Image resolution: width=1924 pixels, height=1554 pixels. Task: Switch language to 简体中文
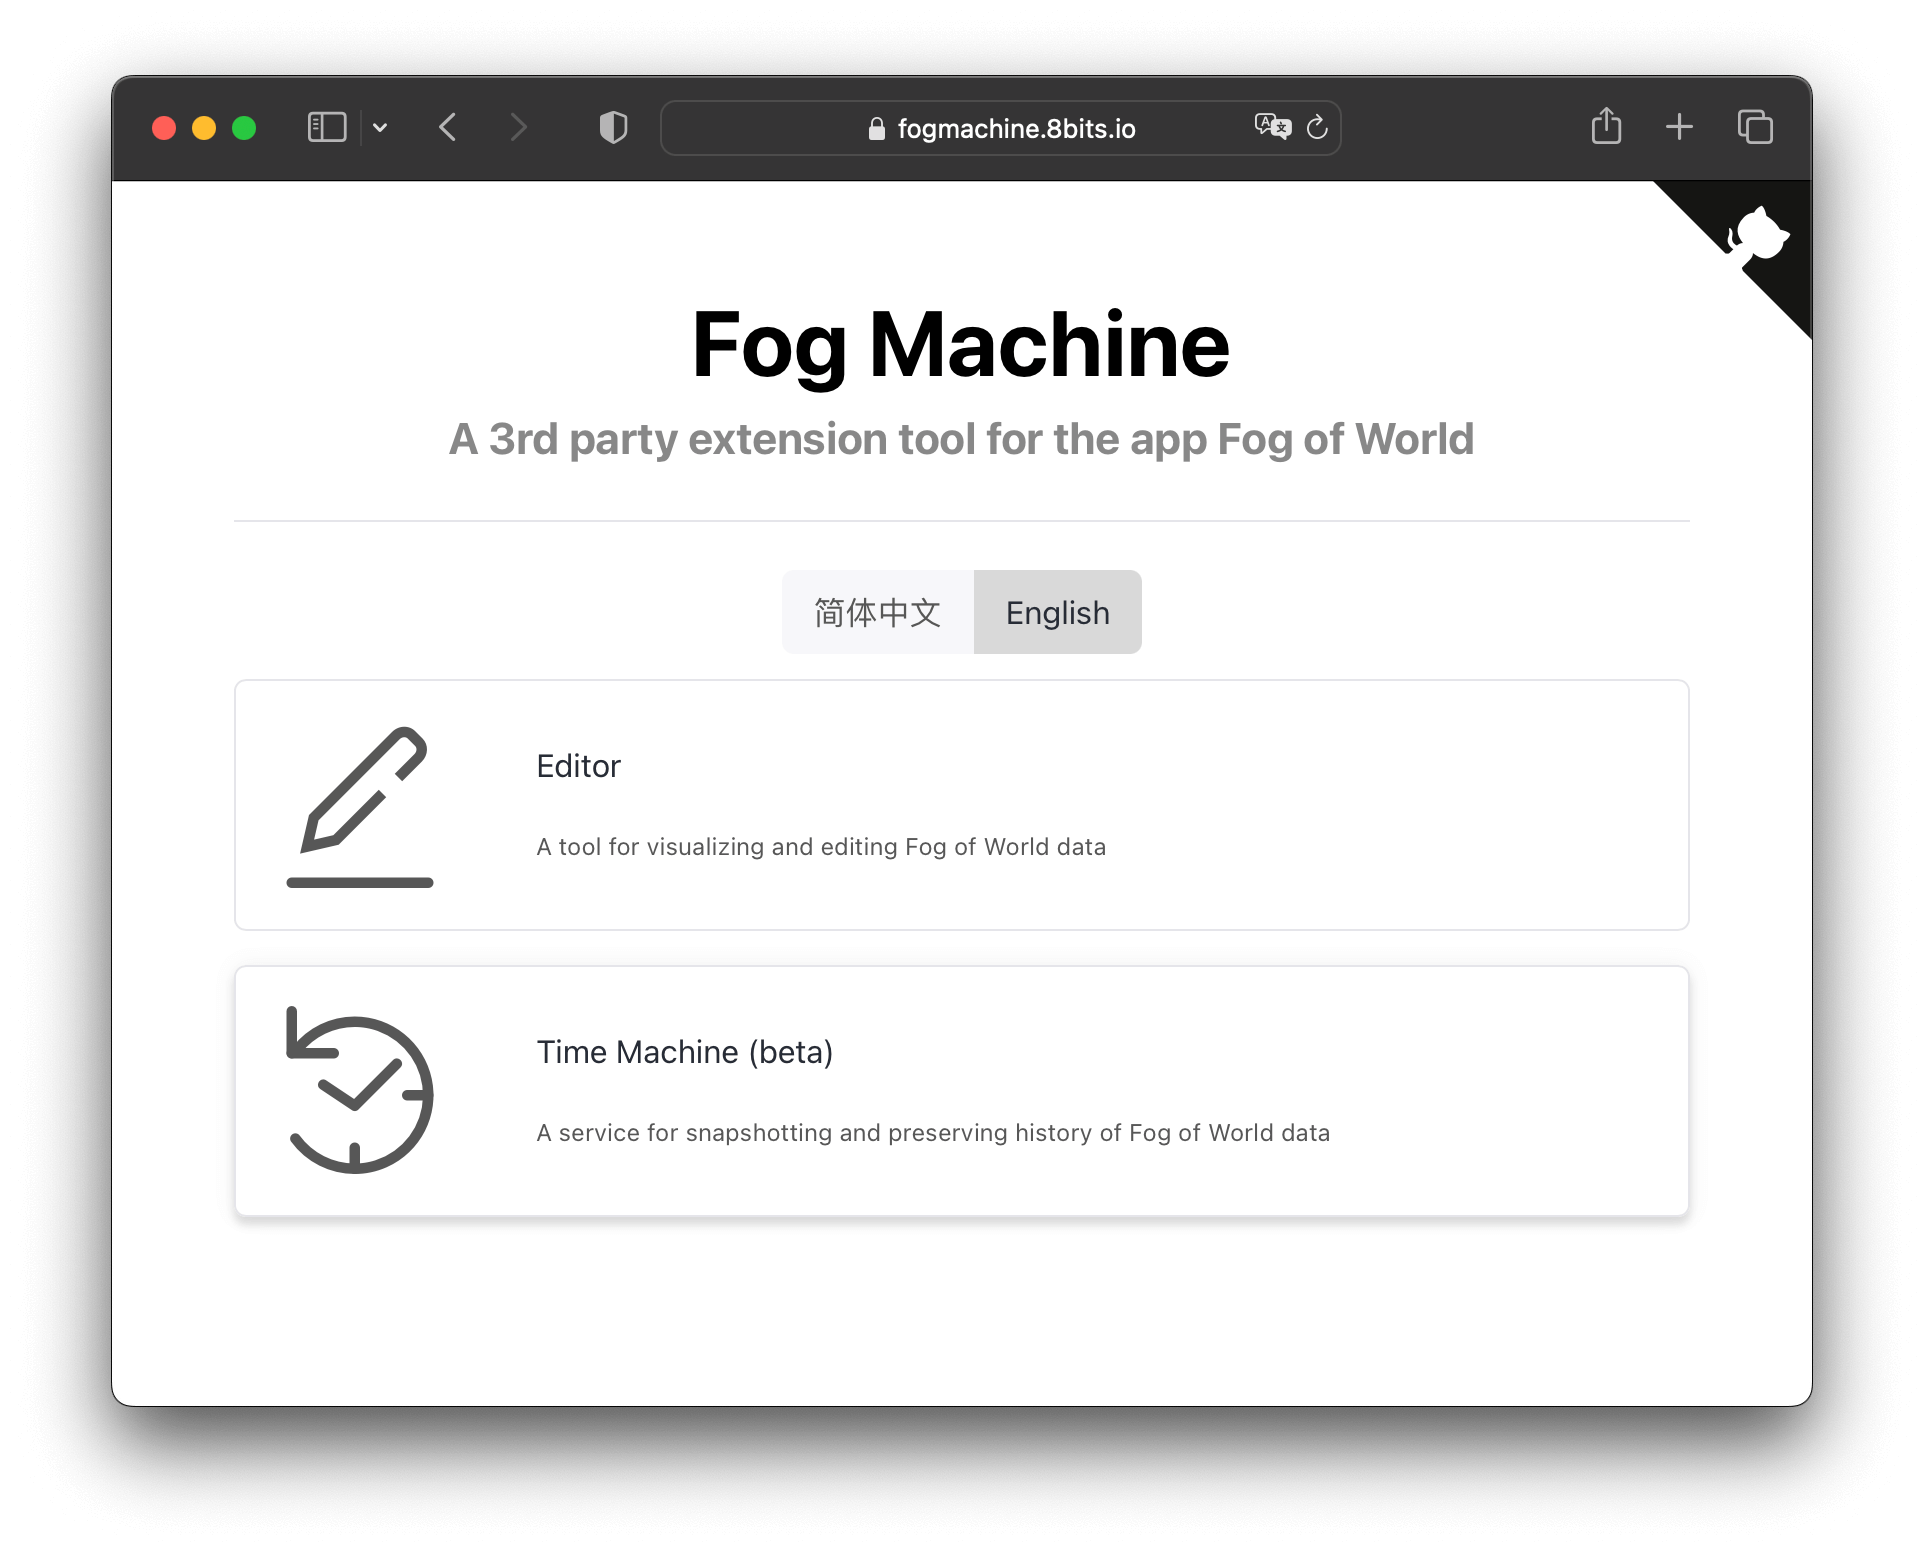pyautogui.click(x=877, y=612)
